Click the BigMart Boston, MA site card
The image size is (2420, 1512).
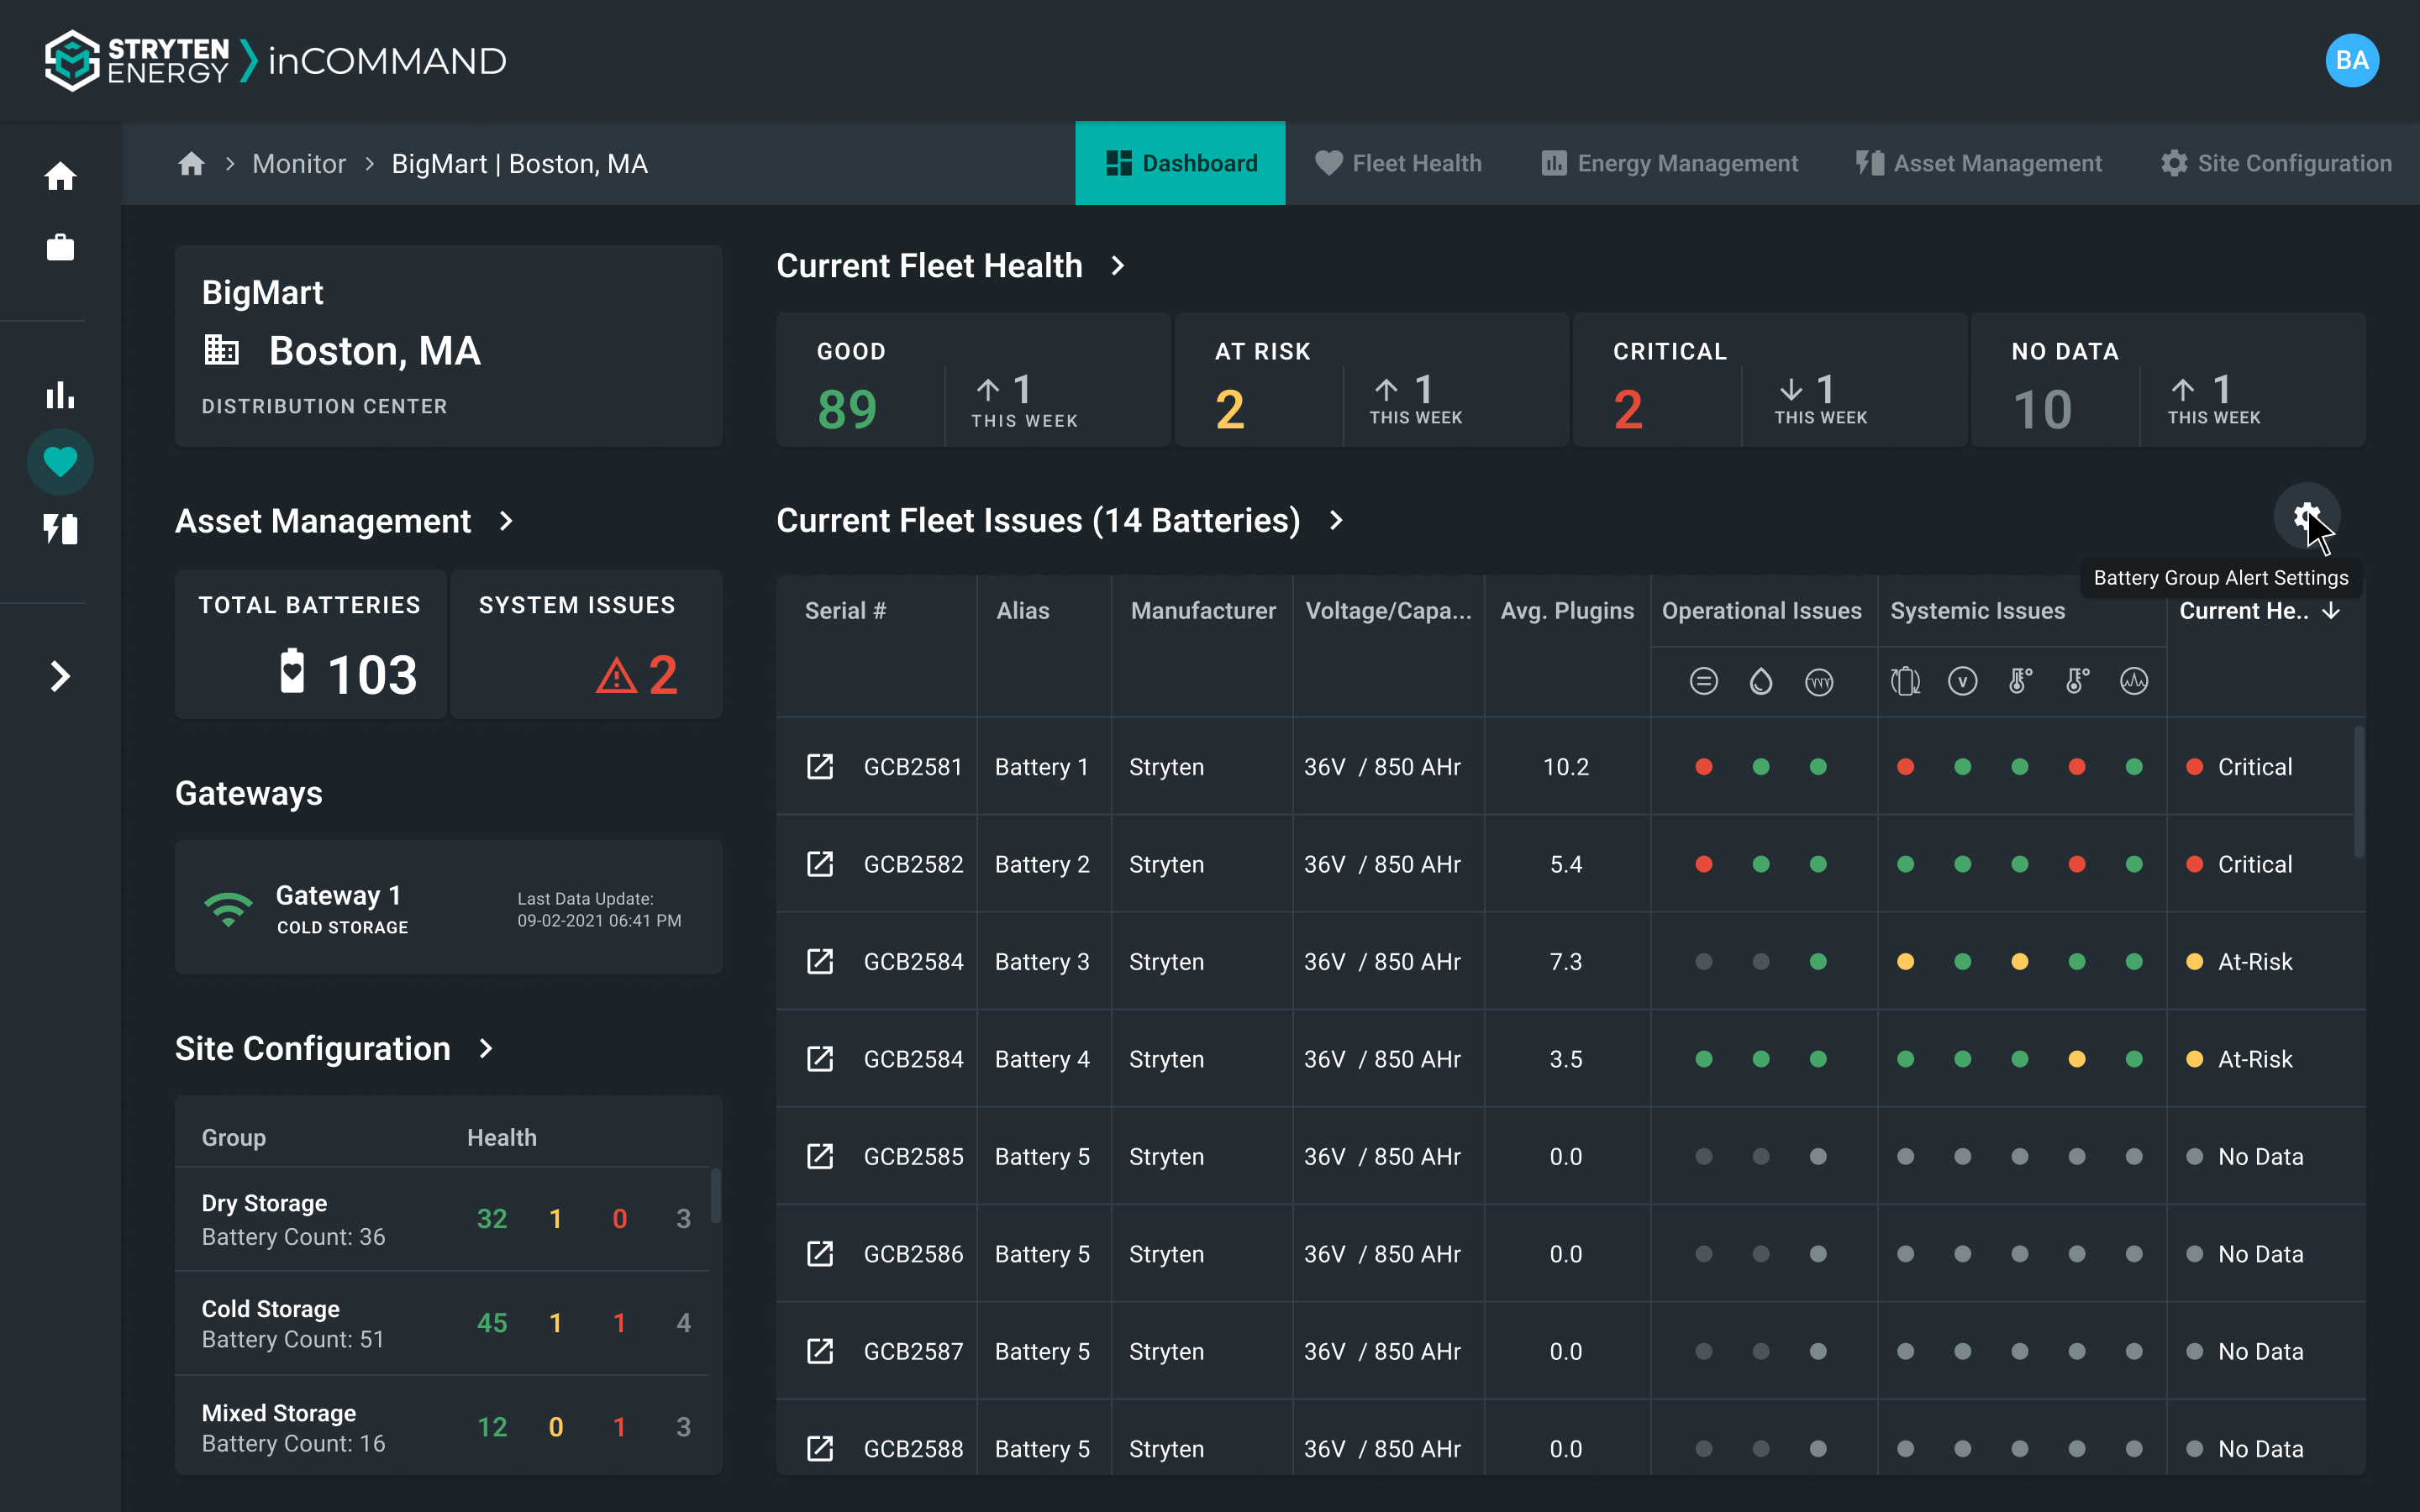click(448, 346)
